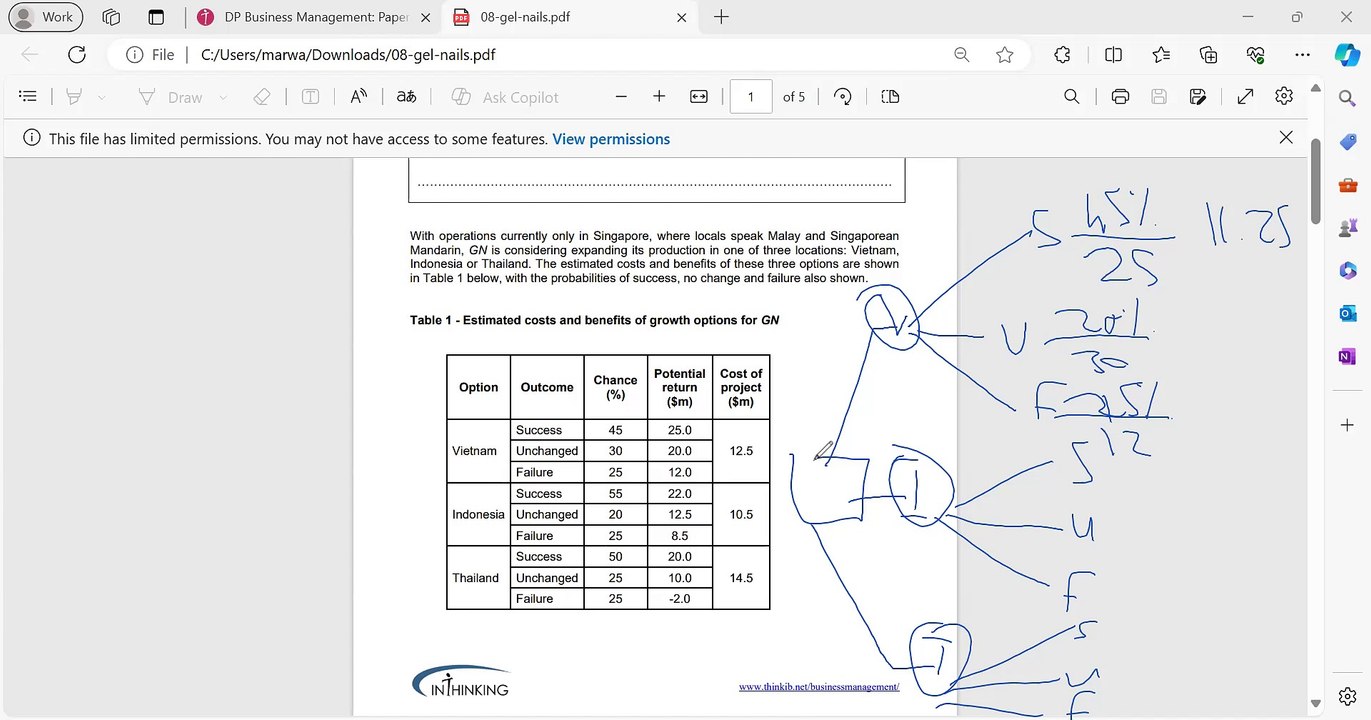Open the Extensions menu

click(x=1062, y=55)
